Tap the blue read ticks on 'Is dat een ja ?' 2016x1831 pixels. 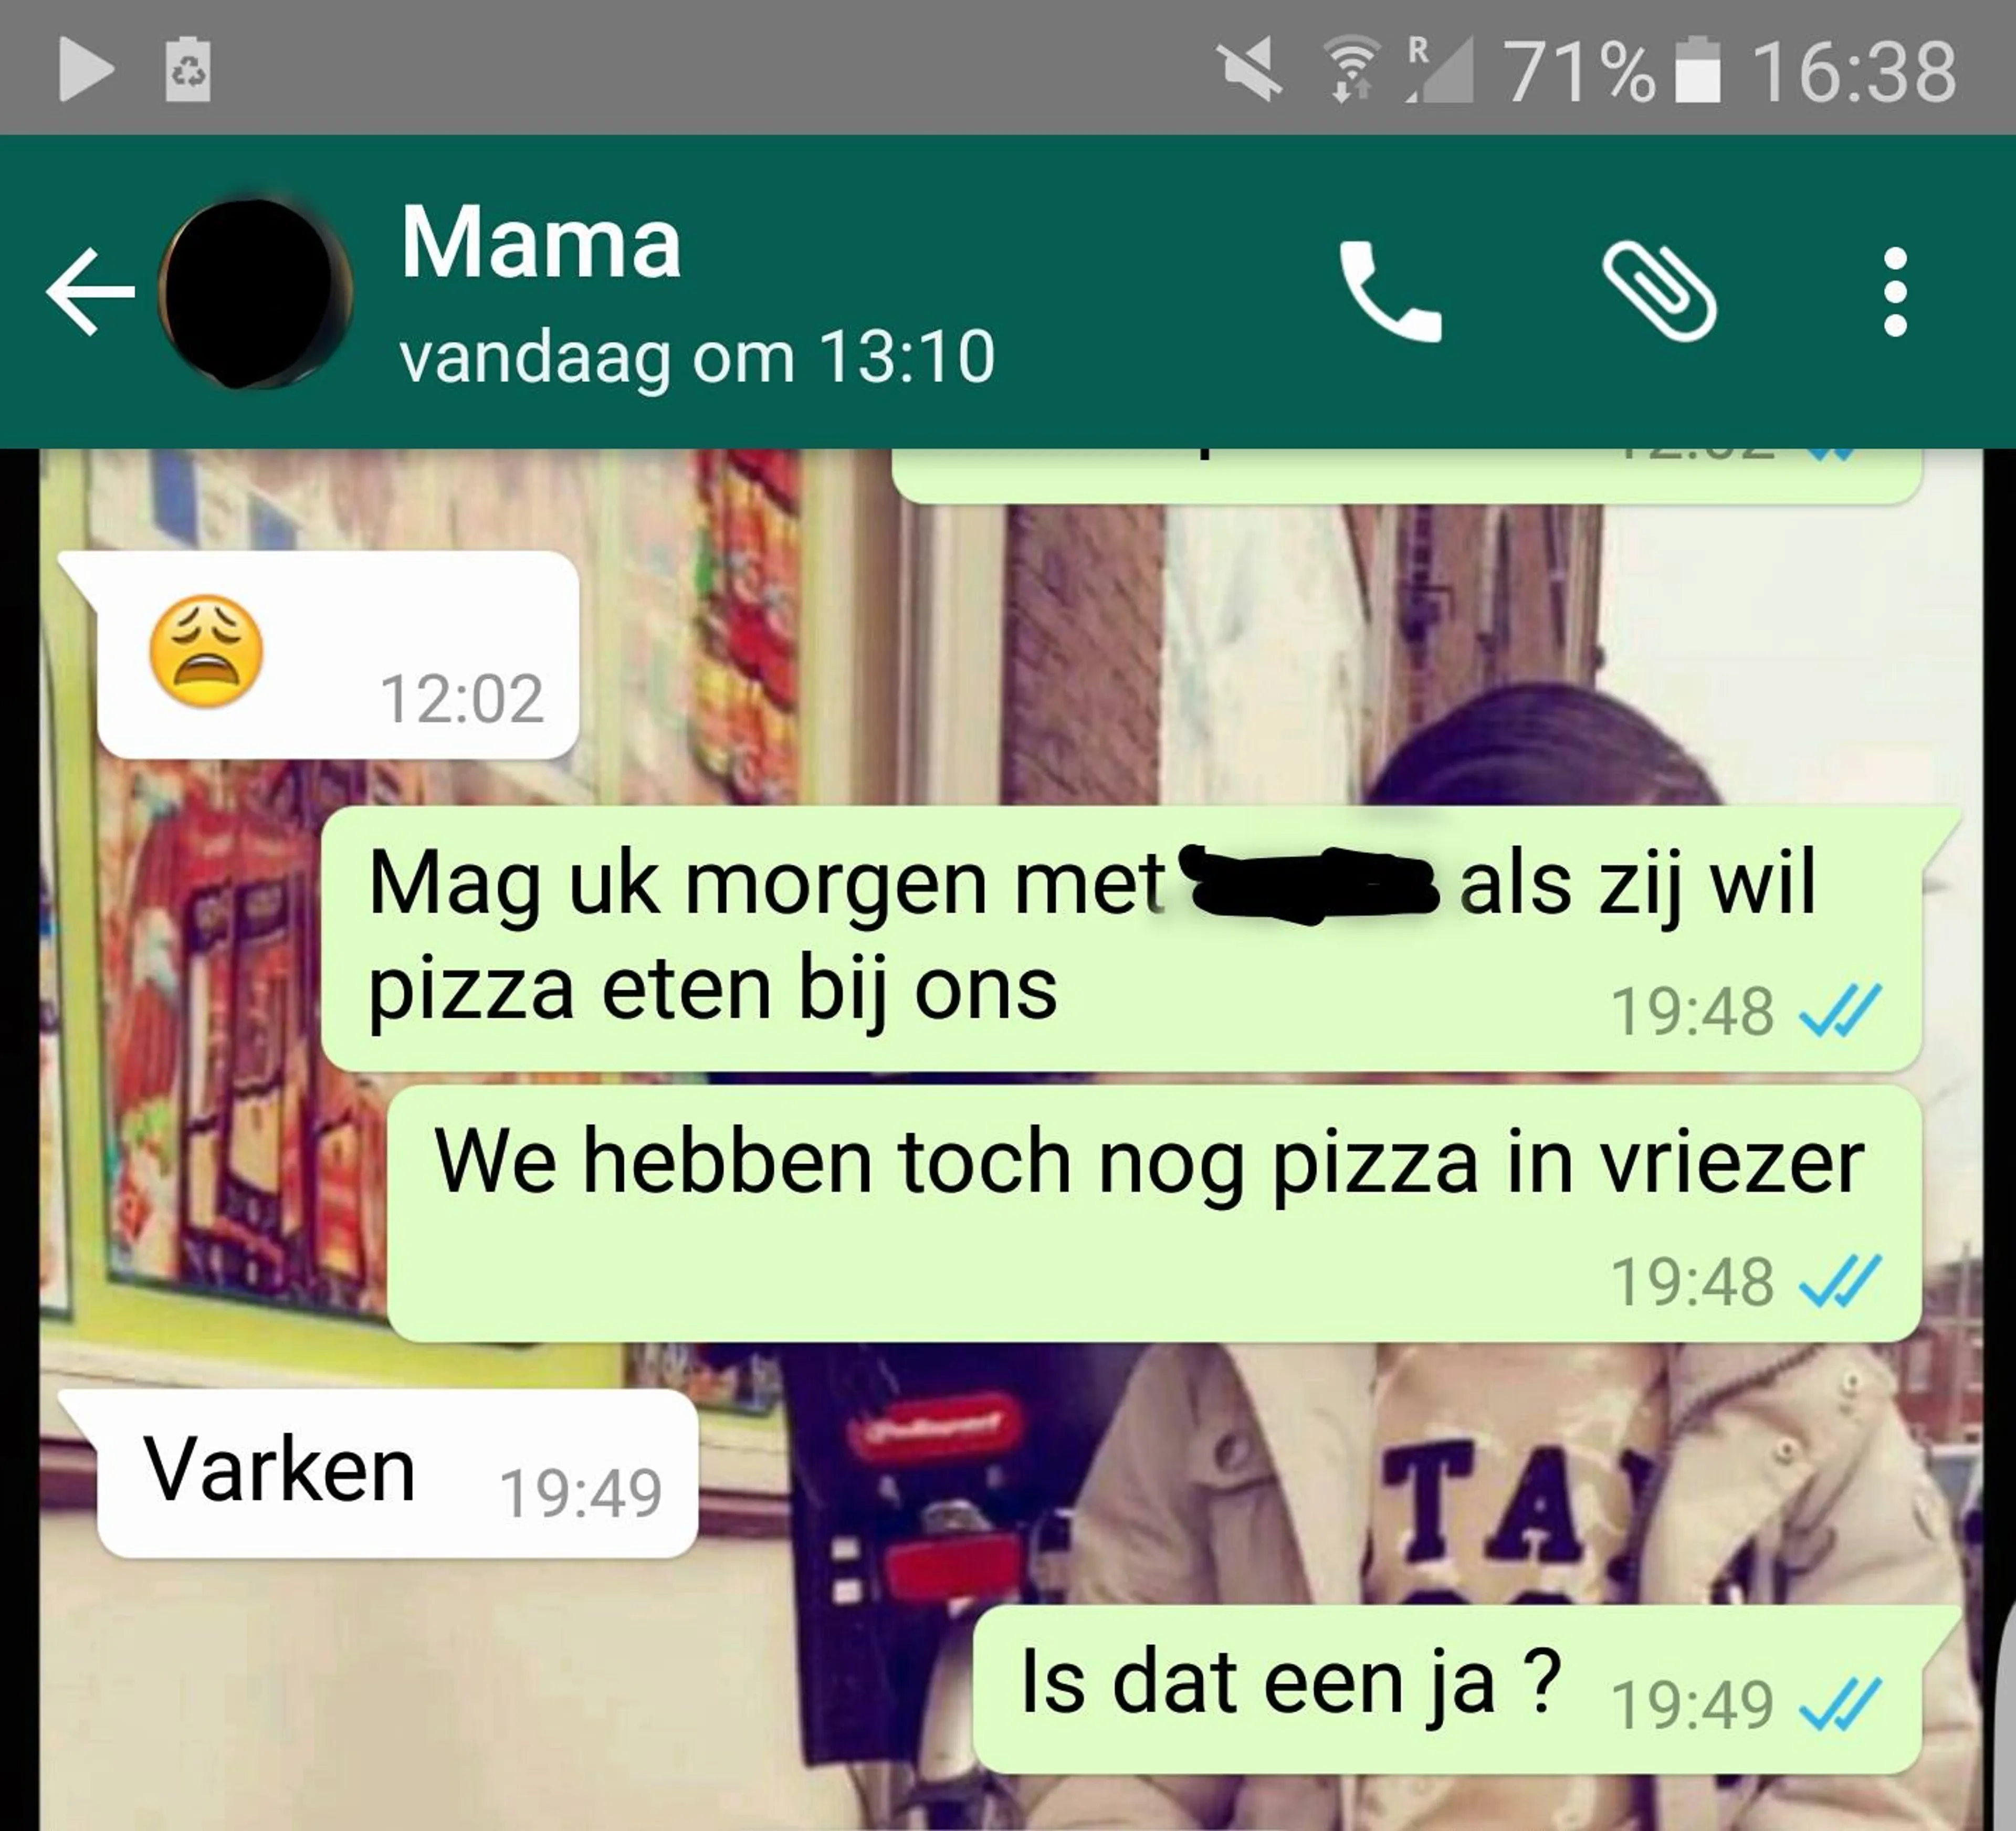[x=1840, y=1704]
